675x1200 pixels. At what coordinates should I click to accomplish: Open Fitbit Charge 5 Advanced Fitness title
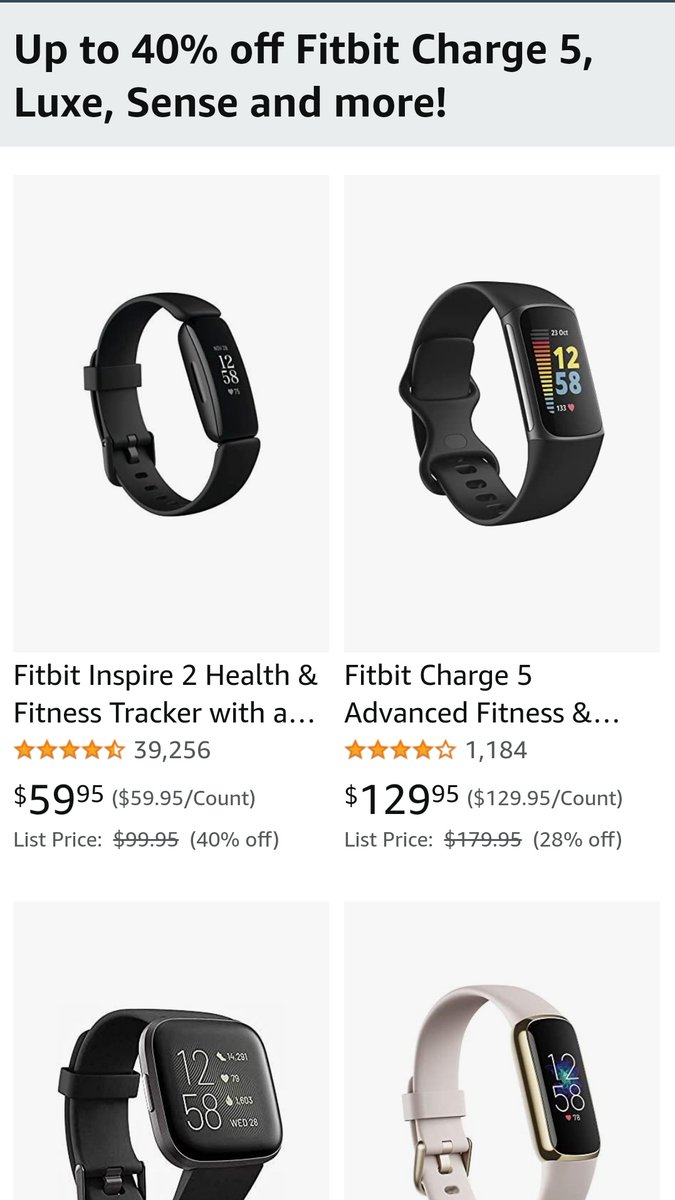[x=482, y=694]
